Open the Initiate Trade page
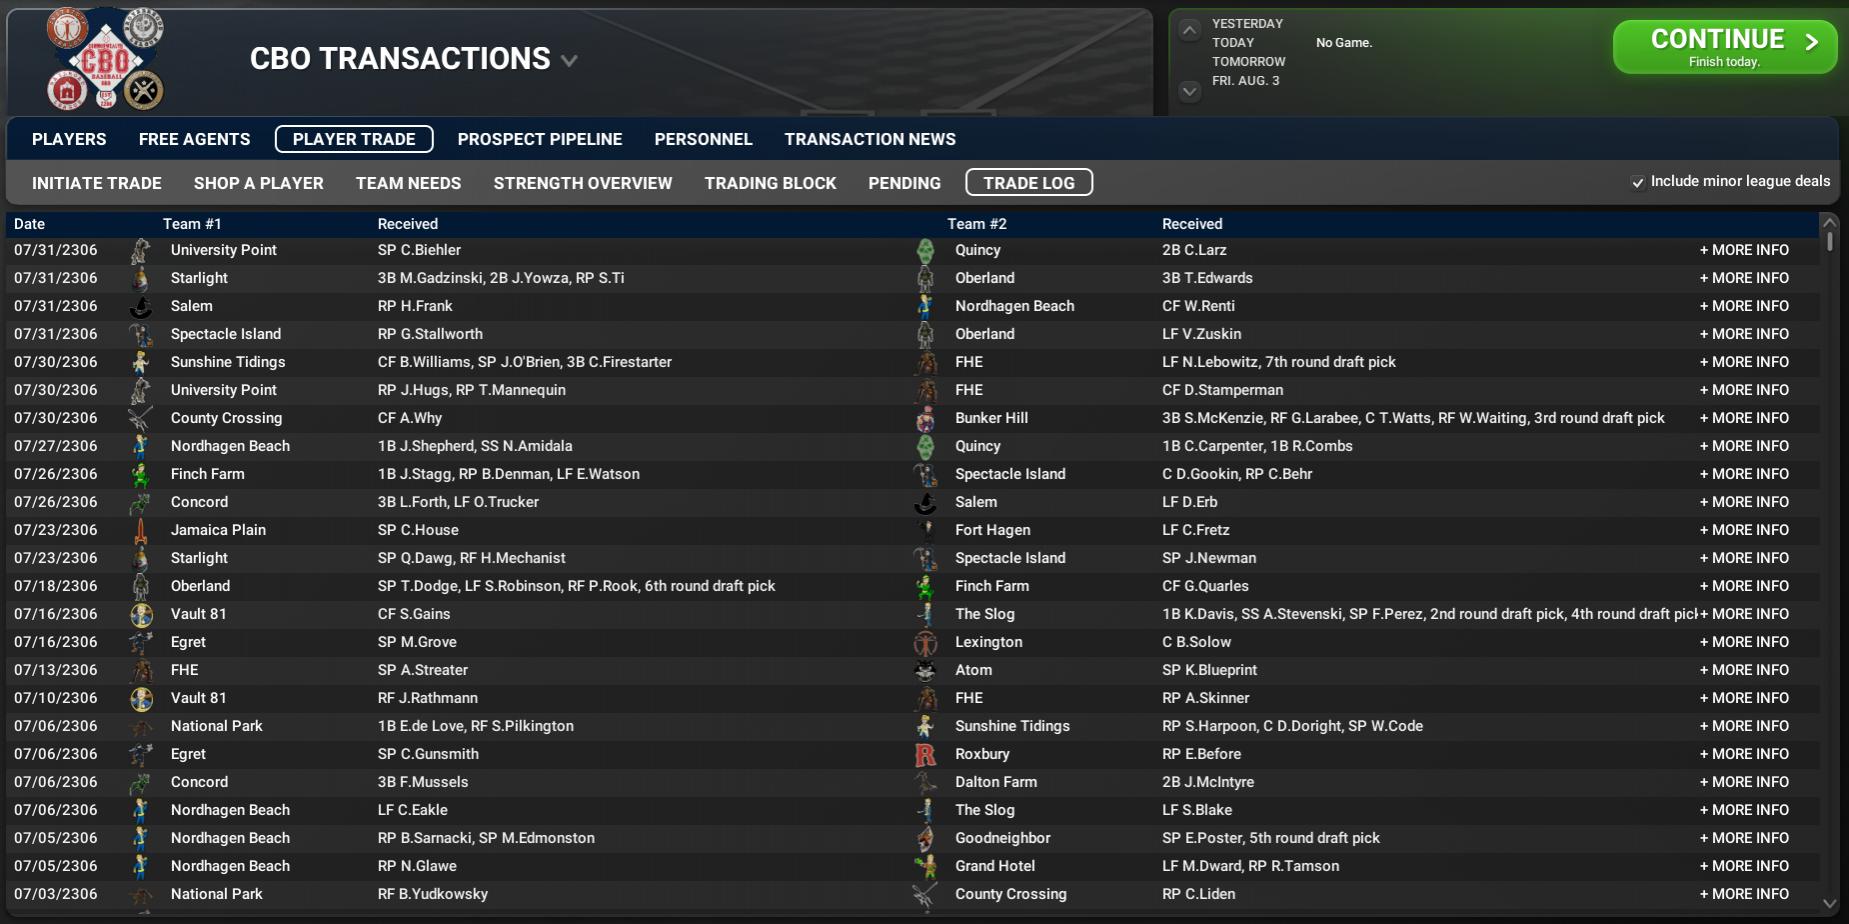 click(x=97, y=183)
